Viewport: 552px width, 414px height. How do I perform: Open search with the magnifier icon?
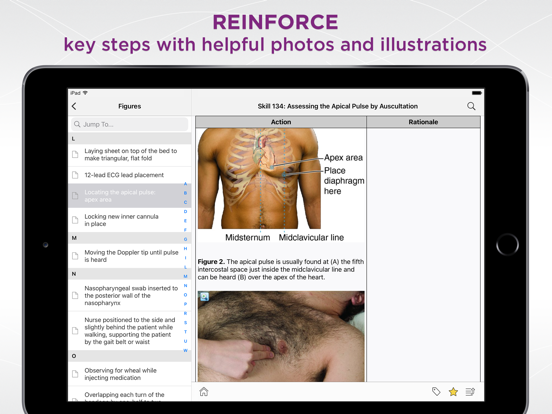pos(471,106)
